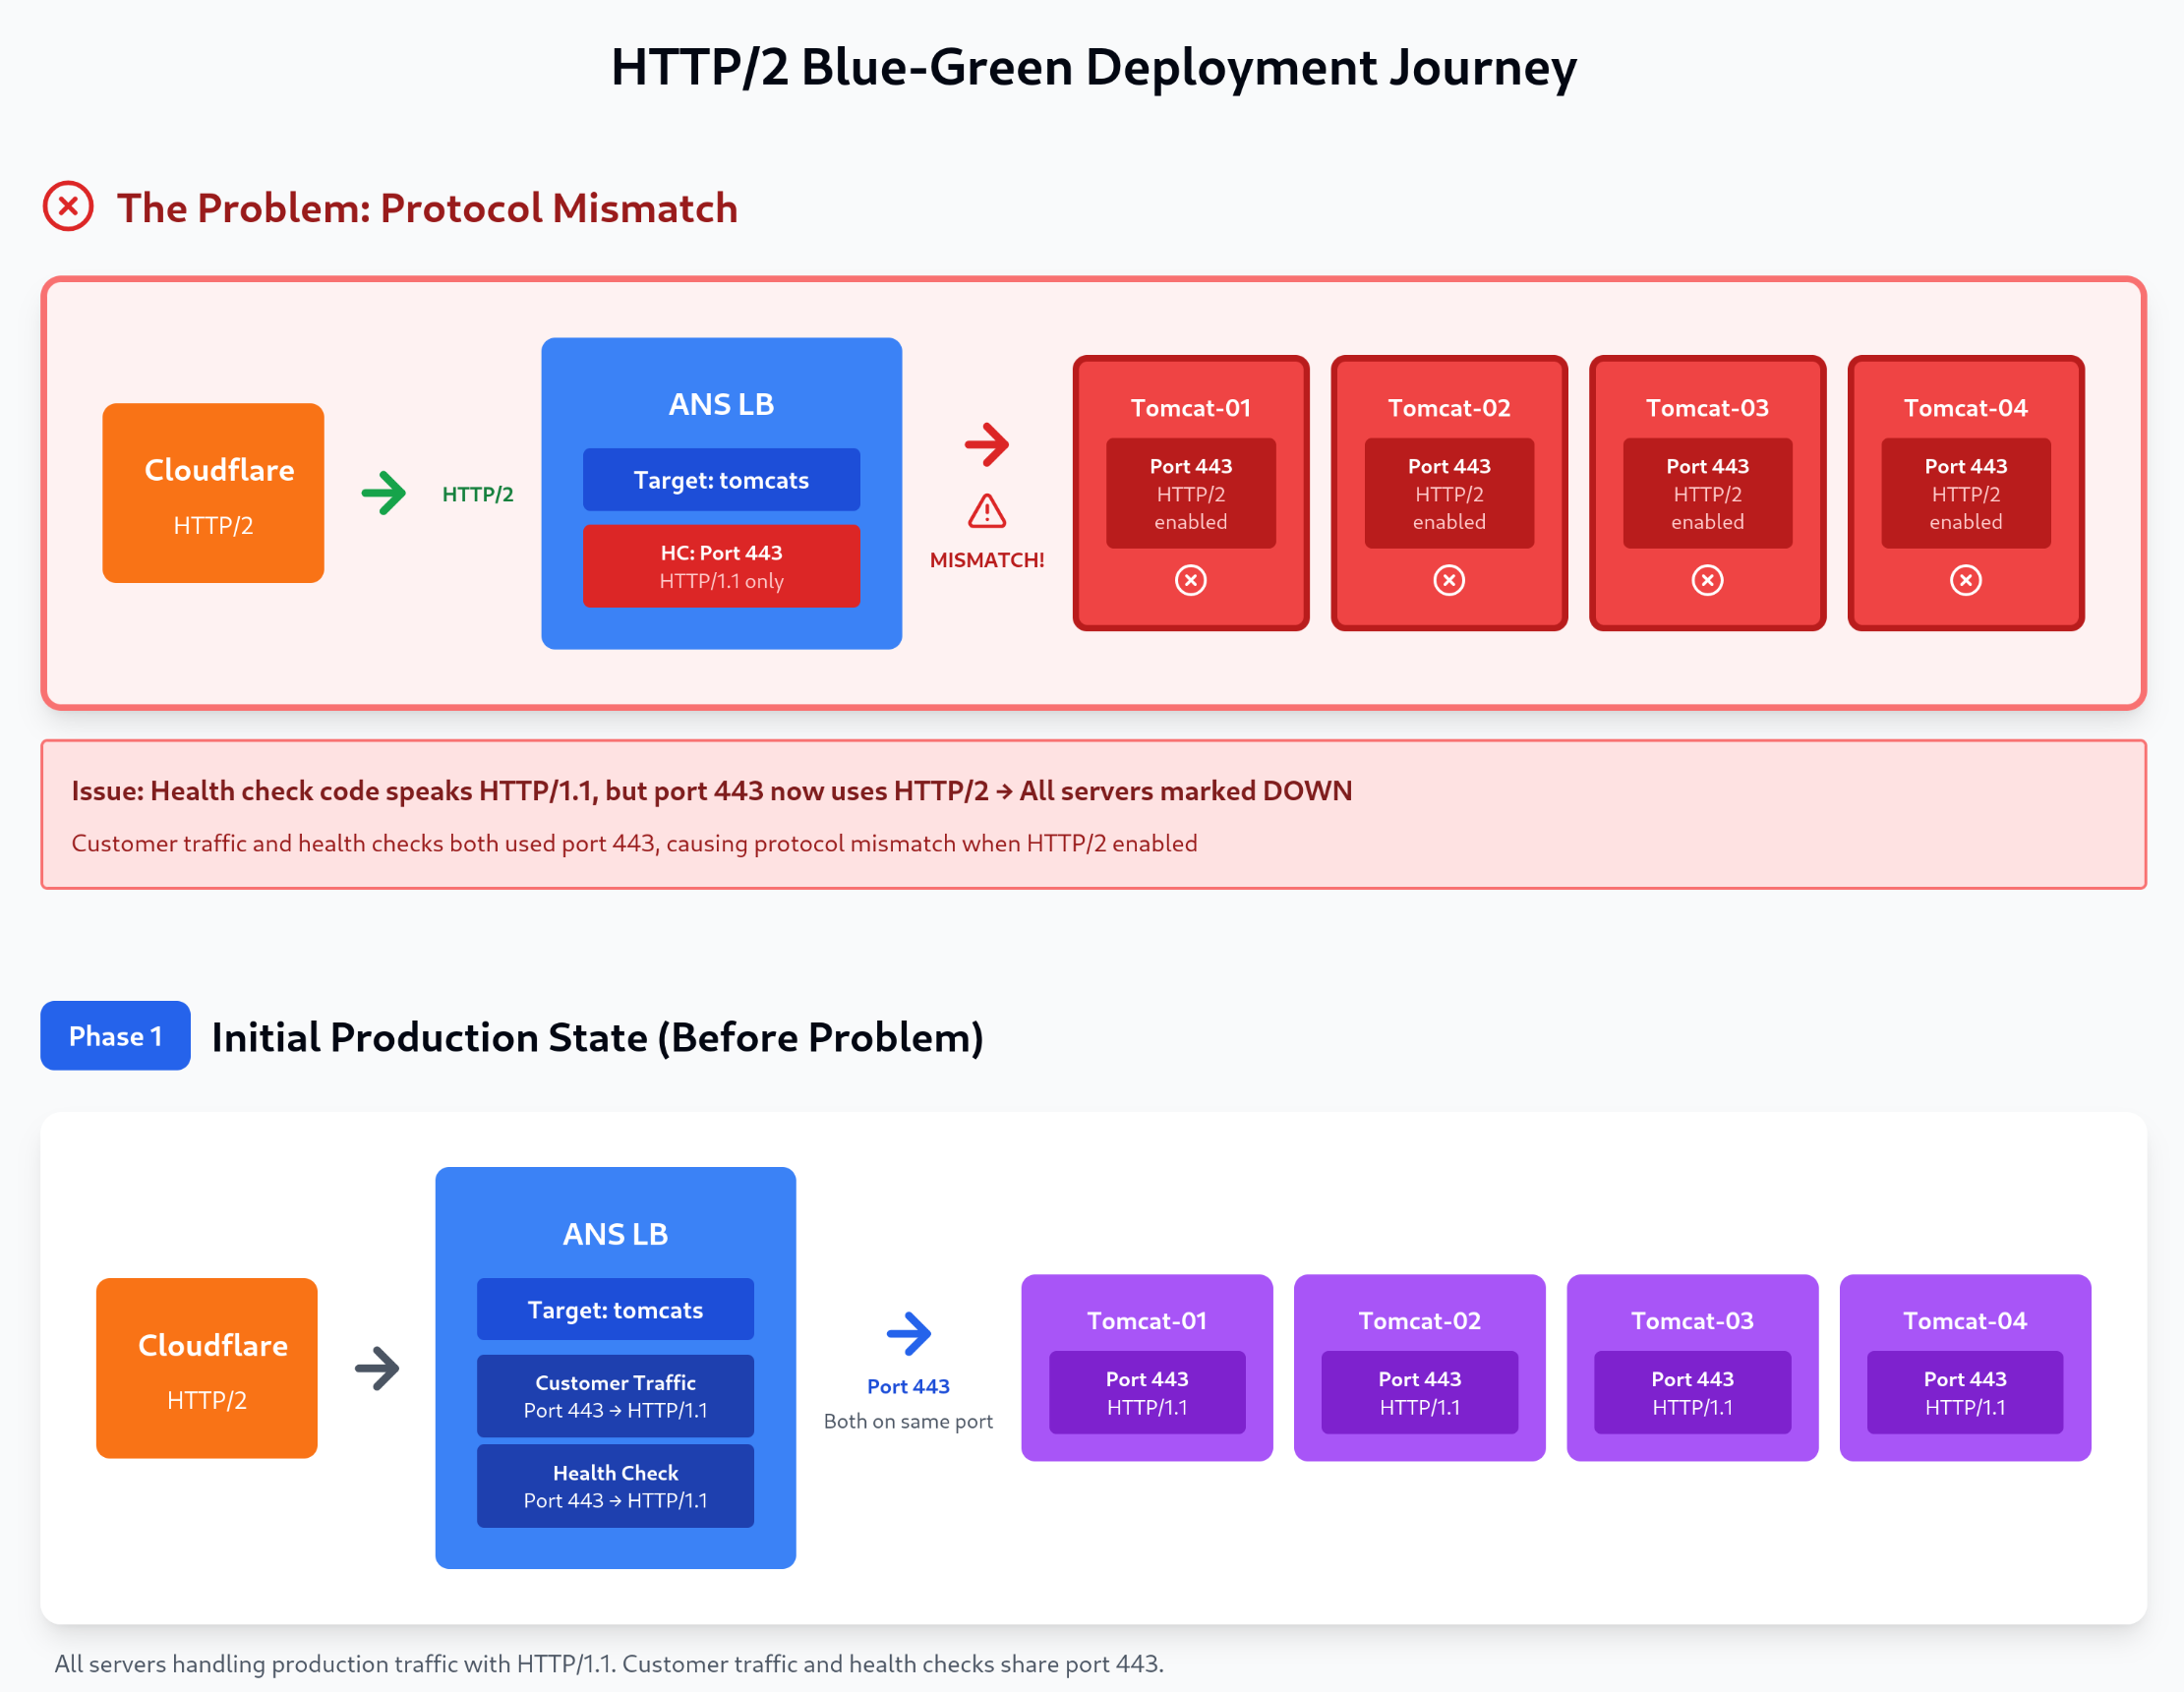Click the Health Check Port 443 box
This screenshot has width=2184, height=1692.
pyautogui.click(x=615, y=1486)
